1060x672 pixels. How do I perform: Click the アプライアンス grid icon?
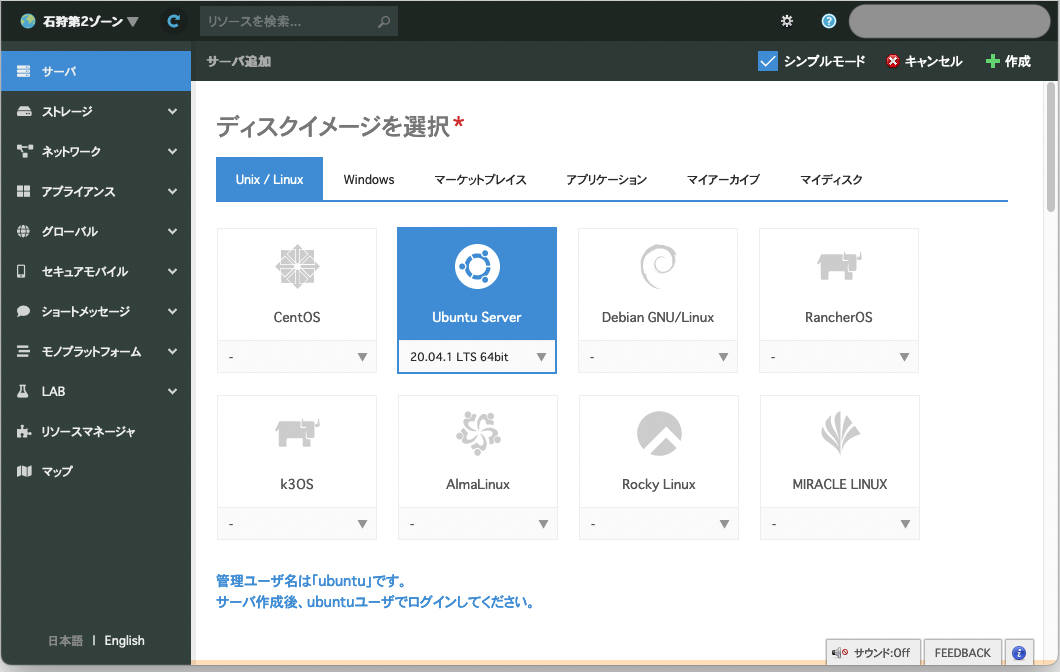click(x=24, y=191)
